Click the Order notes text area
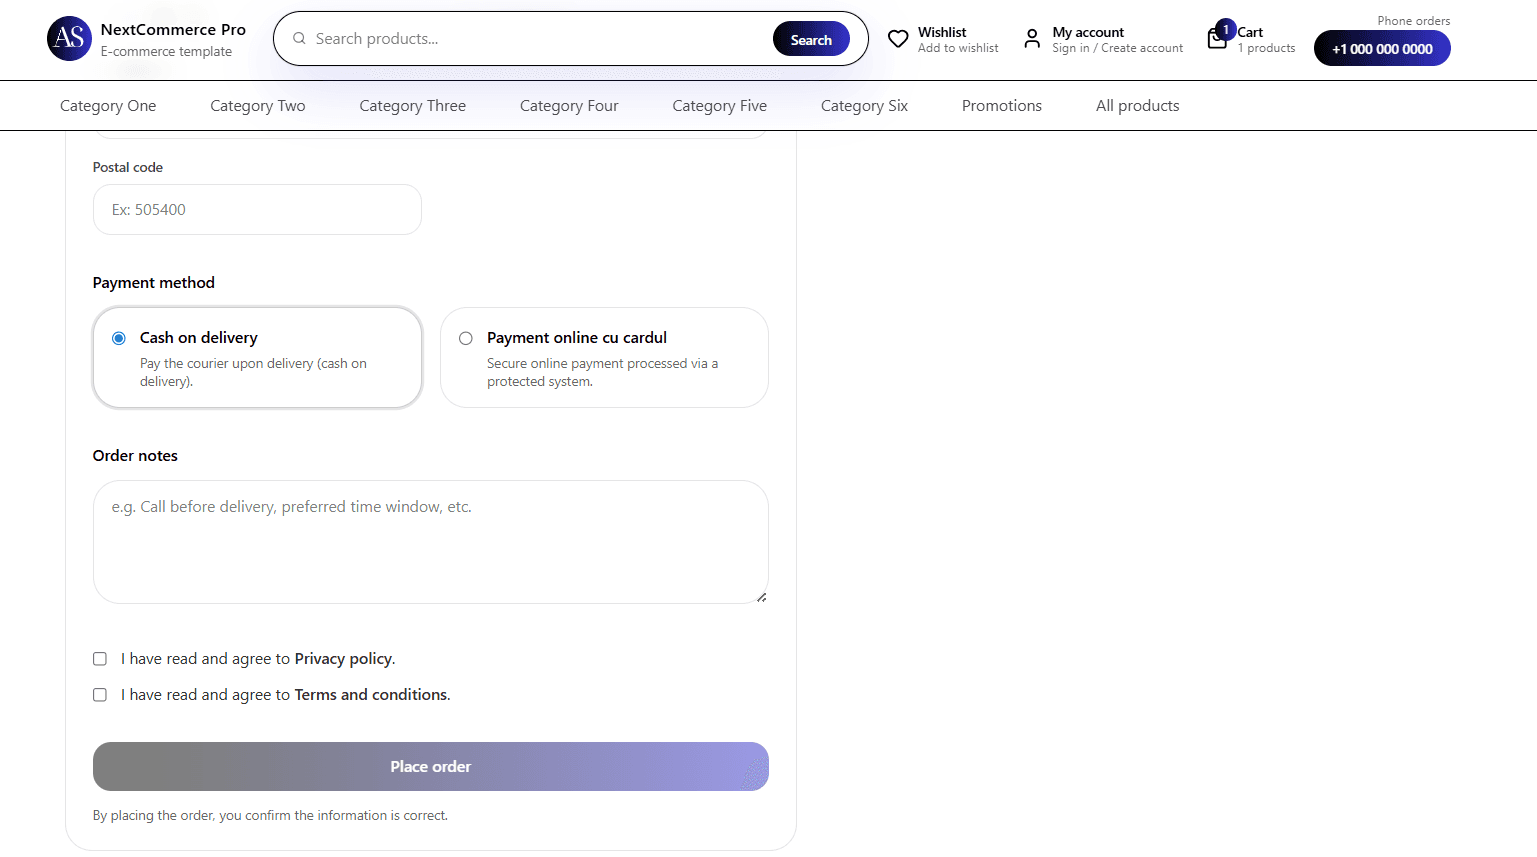This screenshot has width=1537, height=857. click(430, 540)
